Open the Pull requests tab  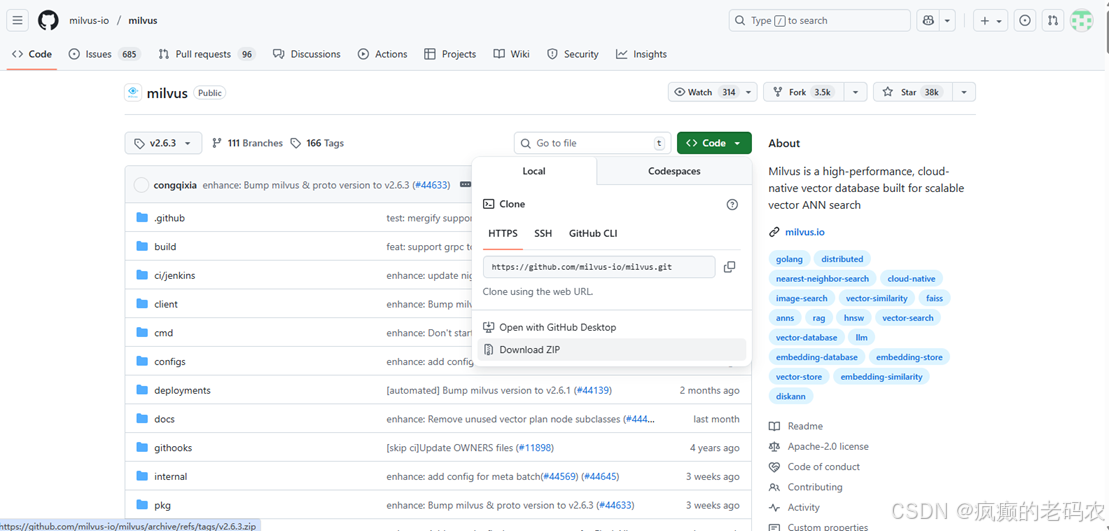click(x=207, y=54)
